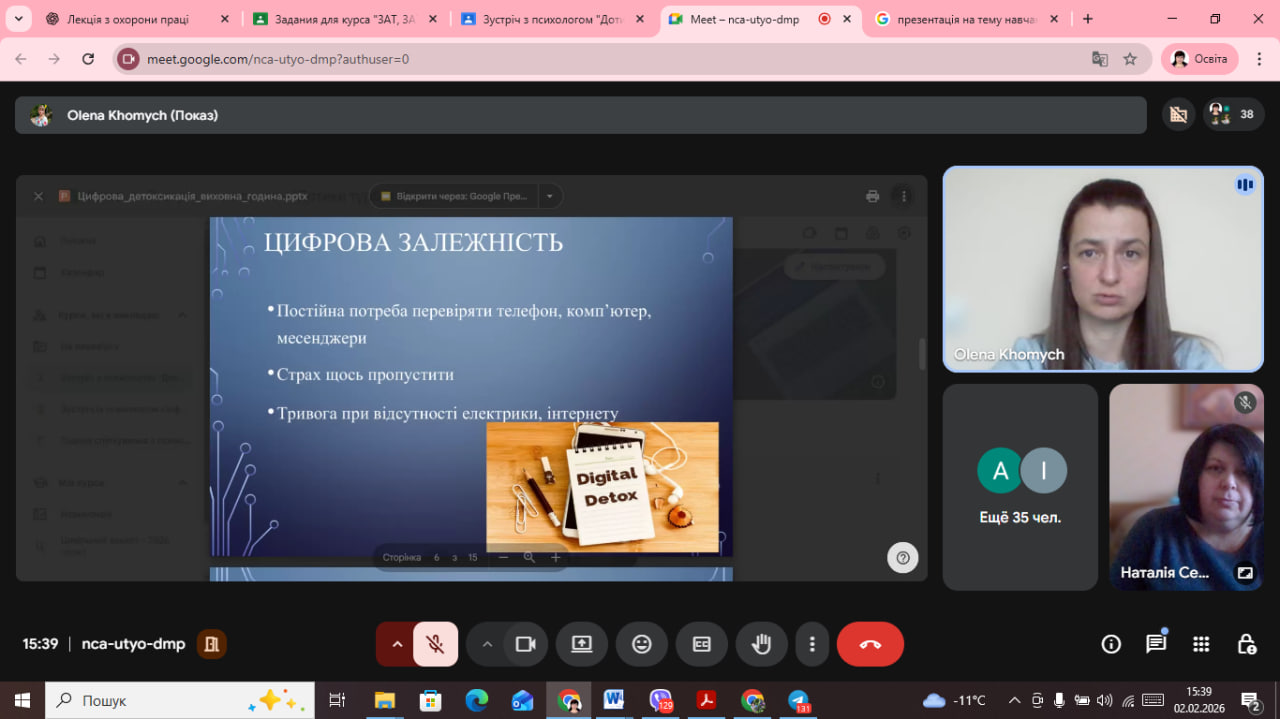Click the emoji reaction button
1280x719 pixels.
(642, 644)
